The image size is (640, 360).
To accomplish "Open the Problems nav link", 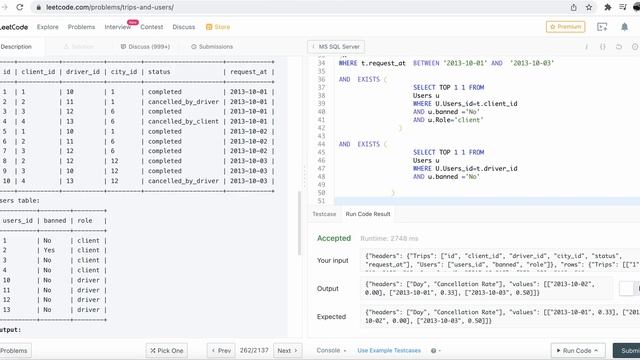I will tap(81, 27).
